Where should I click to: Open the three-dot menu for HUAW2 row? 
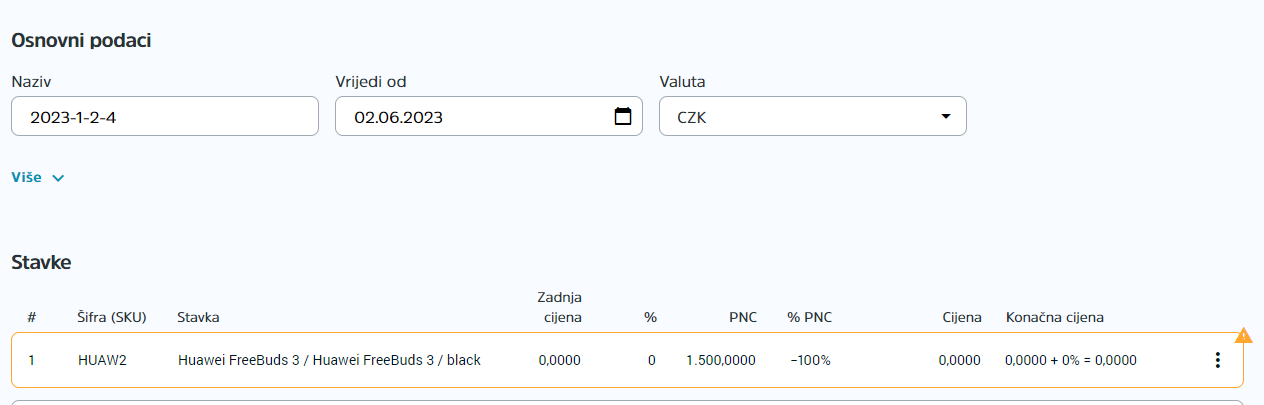click(1217, 360)
